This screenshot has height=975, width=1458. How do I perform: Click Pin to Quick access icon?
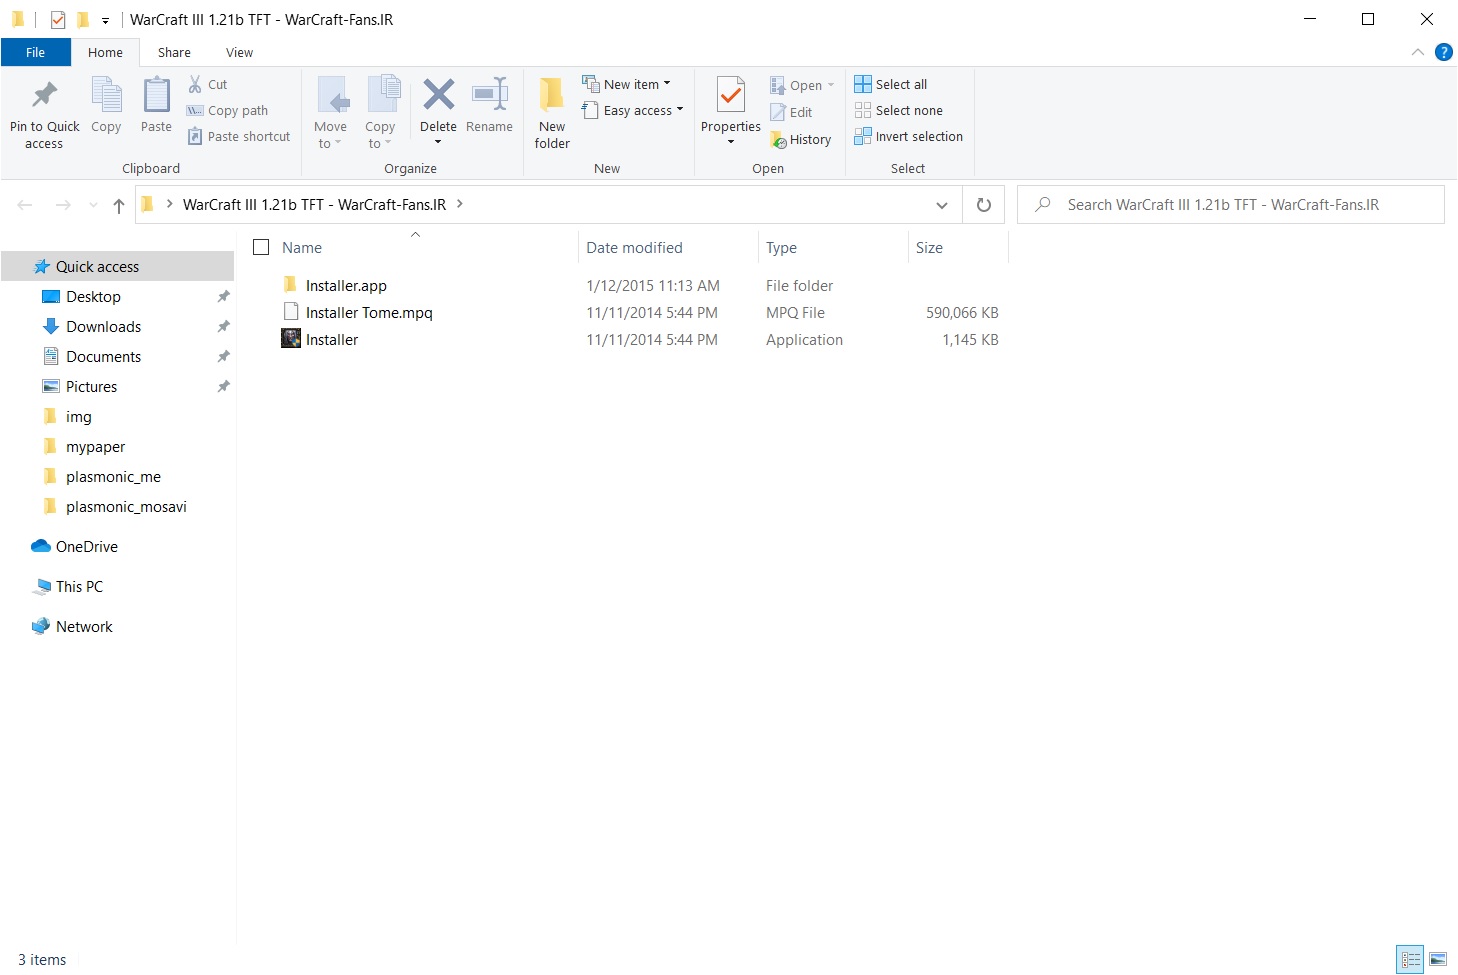(44, 95)
